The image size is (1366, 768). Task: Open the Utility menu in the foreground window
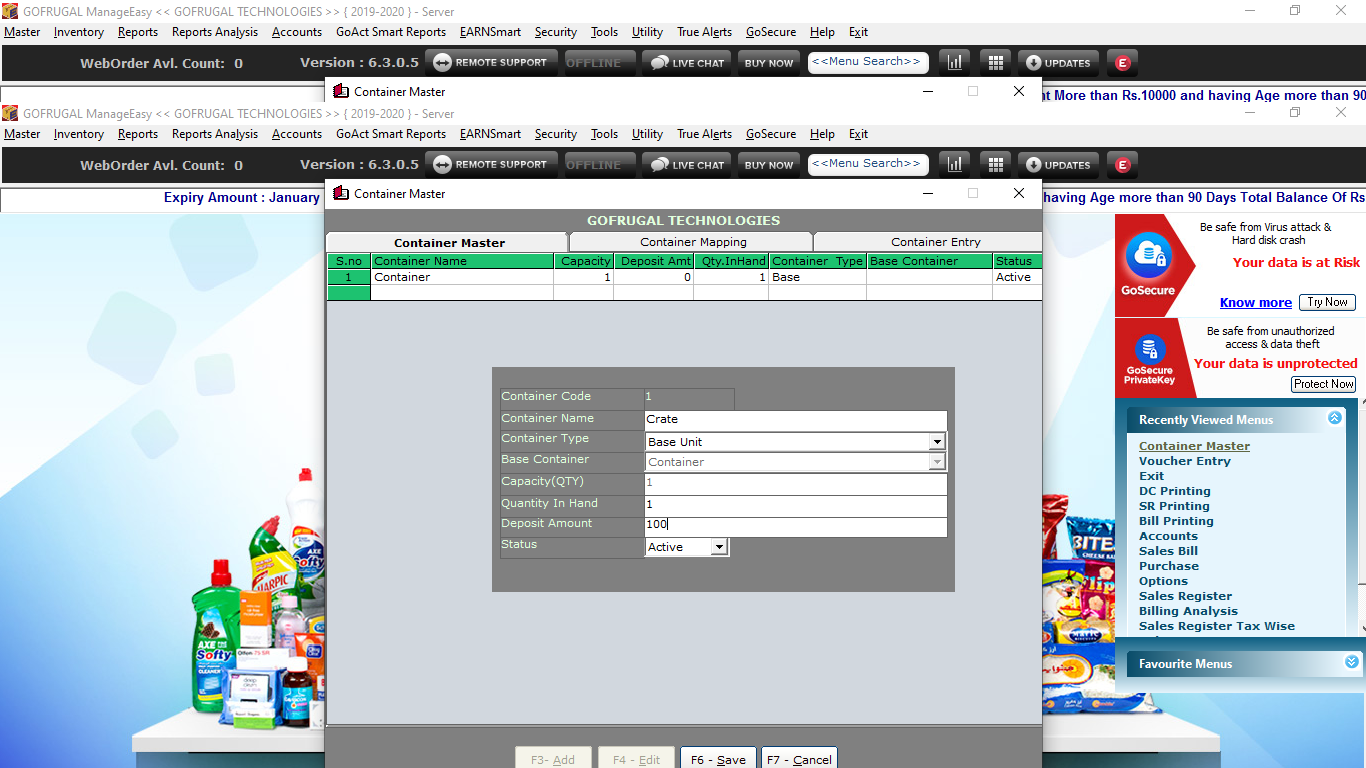tap(647, 134)
